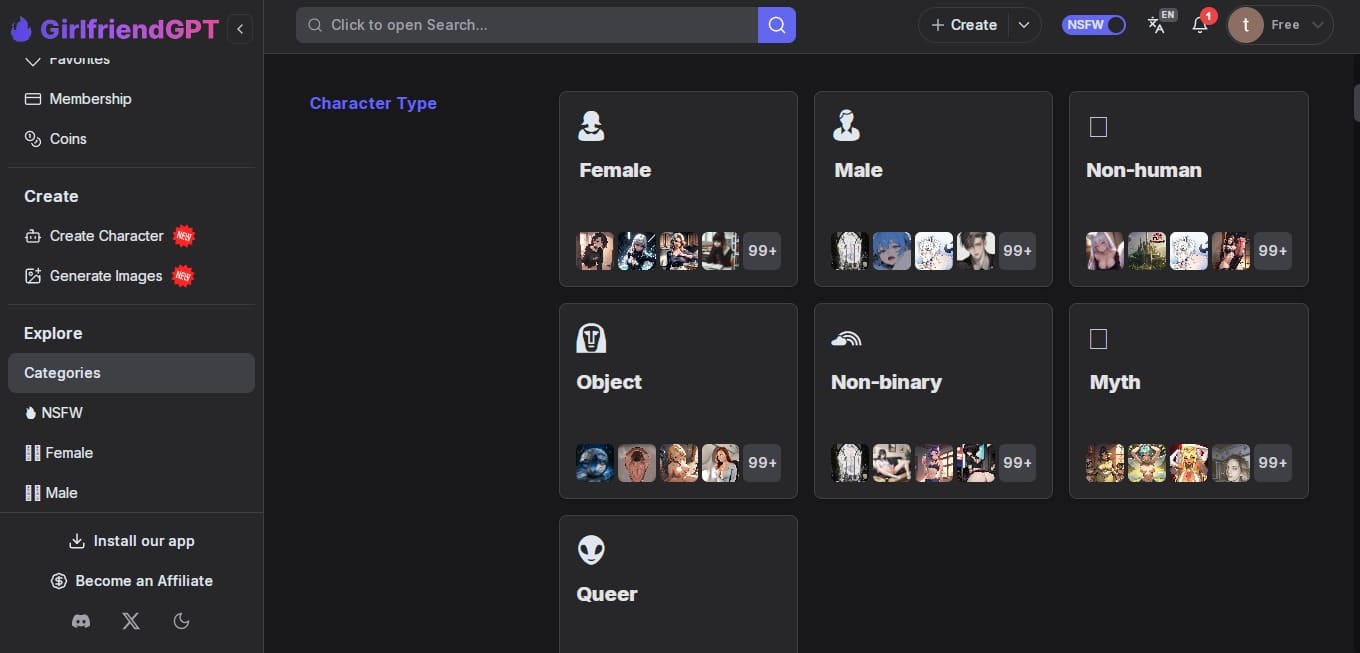Open the Myth character type card

click(1188, 401)
